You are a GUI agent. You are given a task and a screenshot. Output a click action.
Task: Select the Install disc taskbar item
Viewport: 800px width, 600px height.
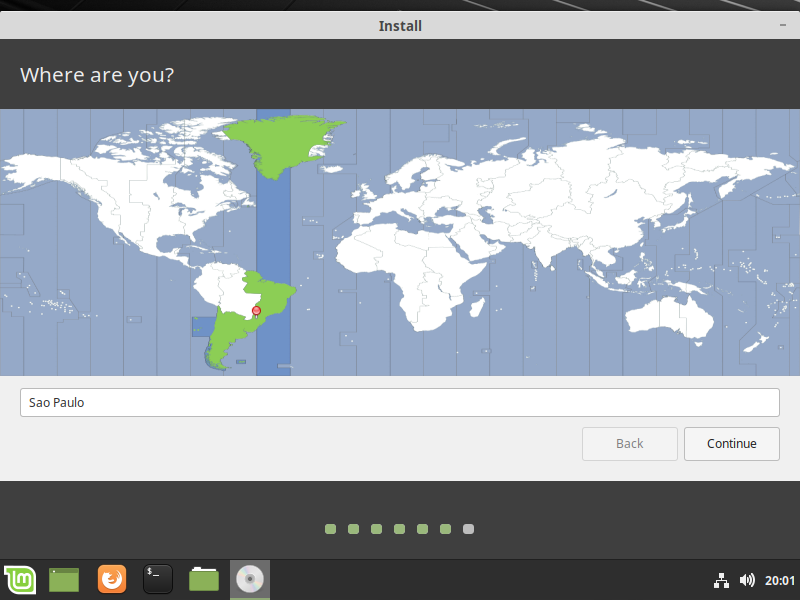pos(249,580)
